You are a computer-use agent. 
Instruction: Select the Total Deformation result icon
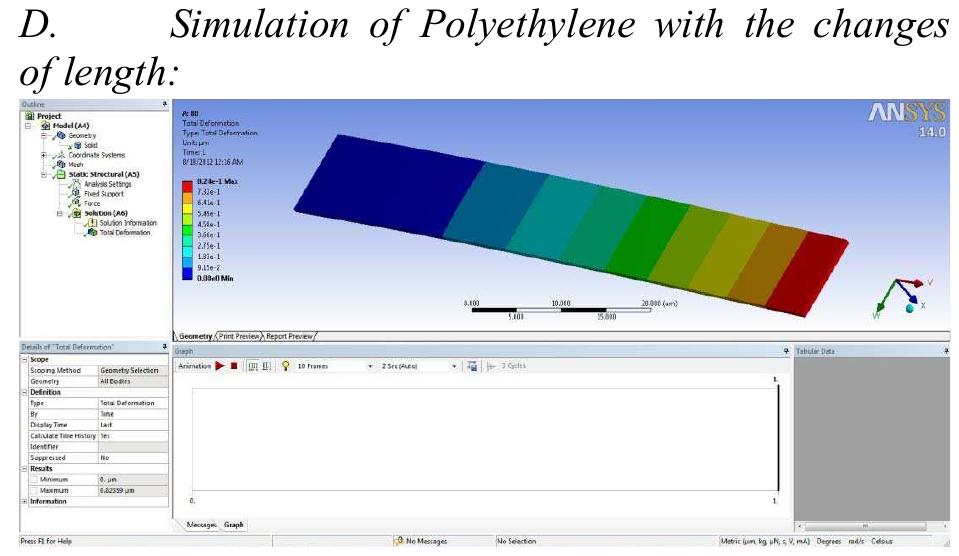pos(92,232)
